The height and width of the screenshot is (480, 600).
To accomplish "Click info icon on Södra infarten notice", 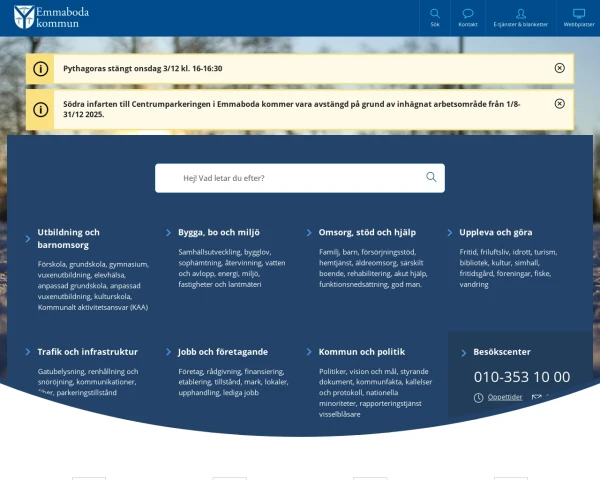I will coord(41,109).
